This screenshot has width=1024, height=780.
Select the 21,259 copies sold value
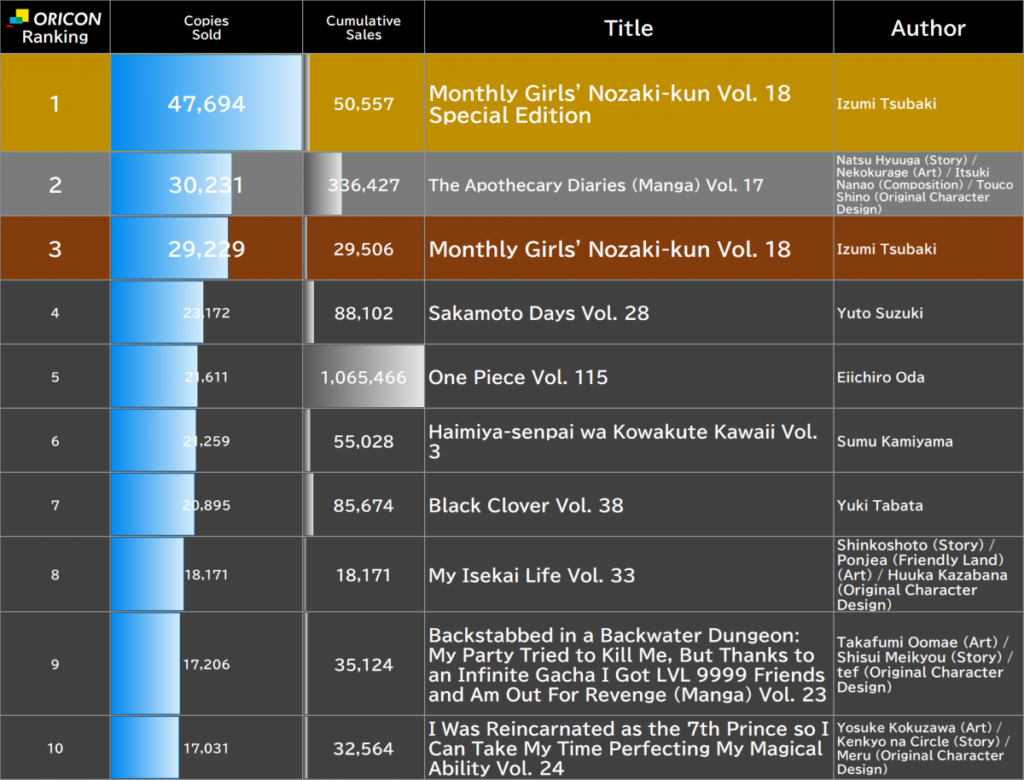pos(206,441)
